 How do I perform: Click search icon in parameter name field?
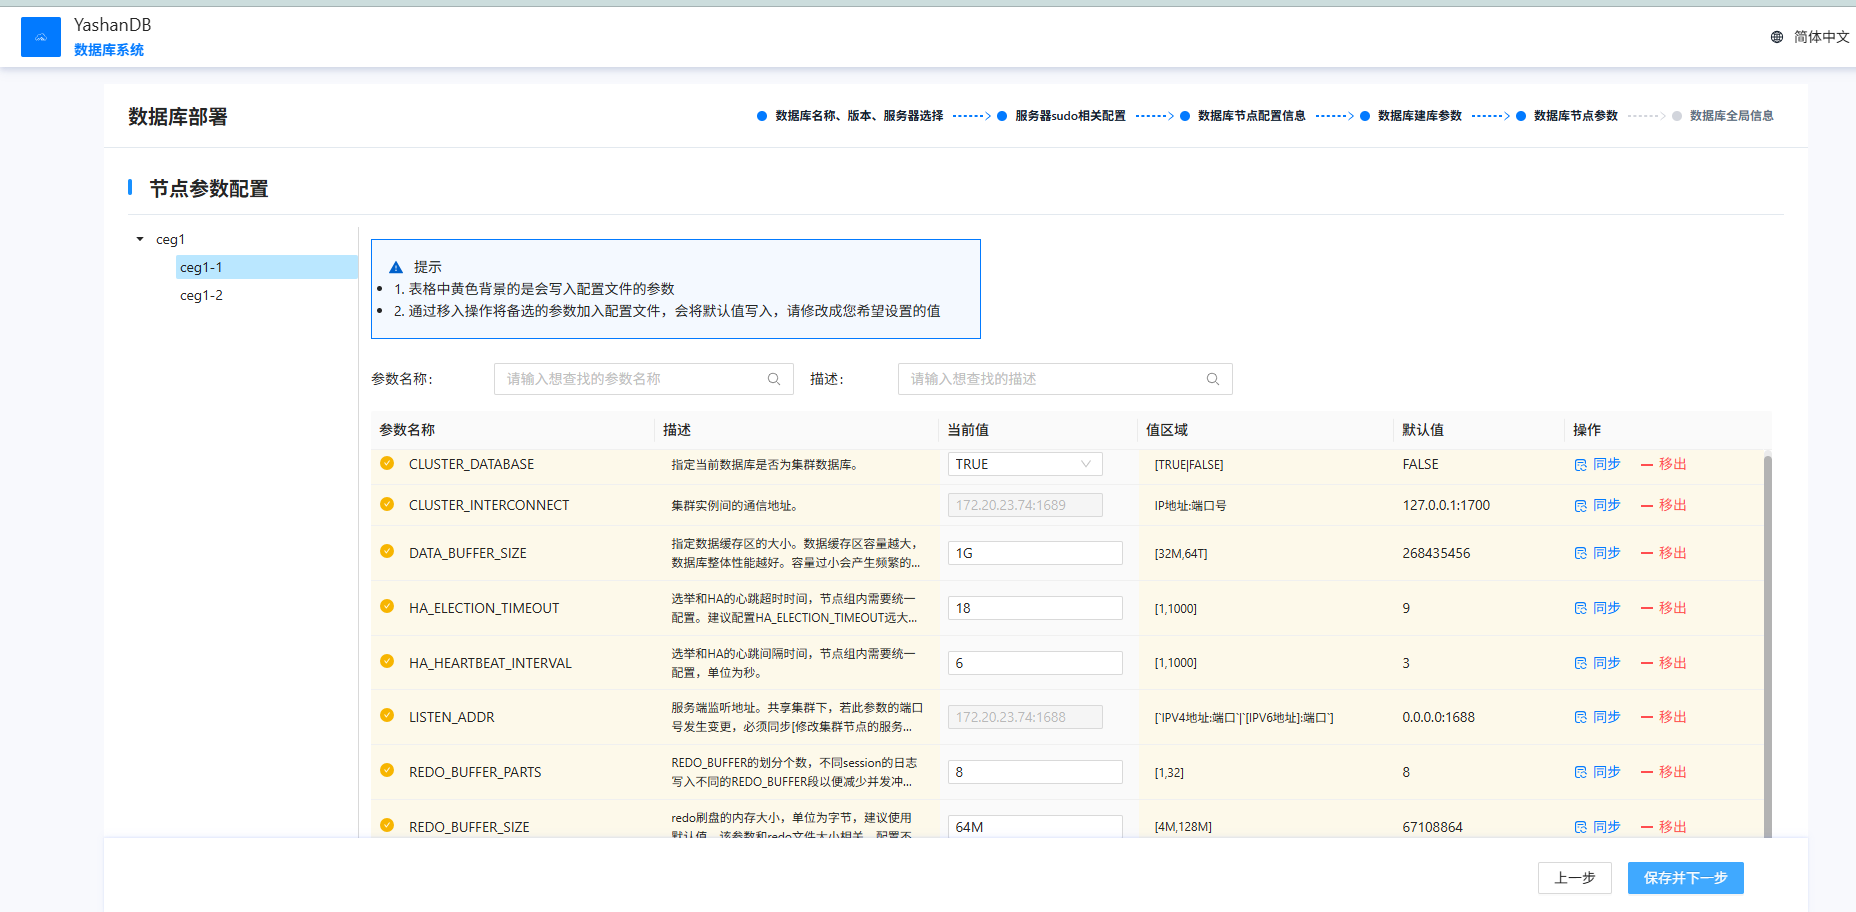coord(773,379)
